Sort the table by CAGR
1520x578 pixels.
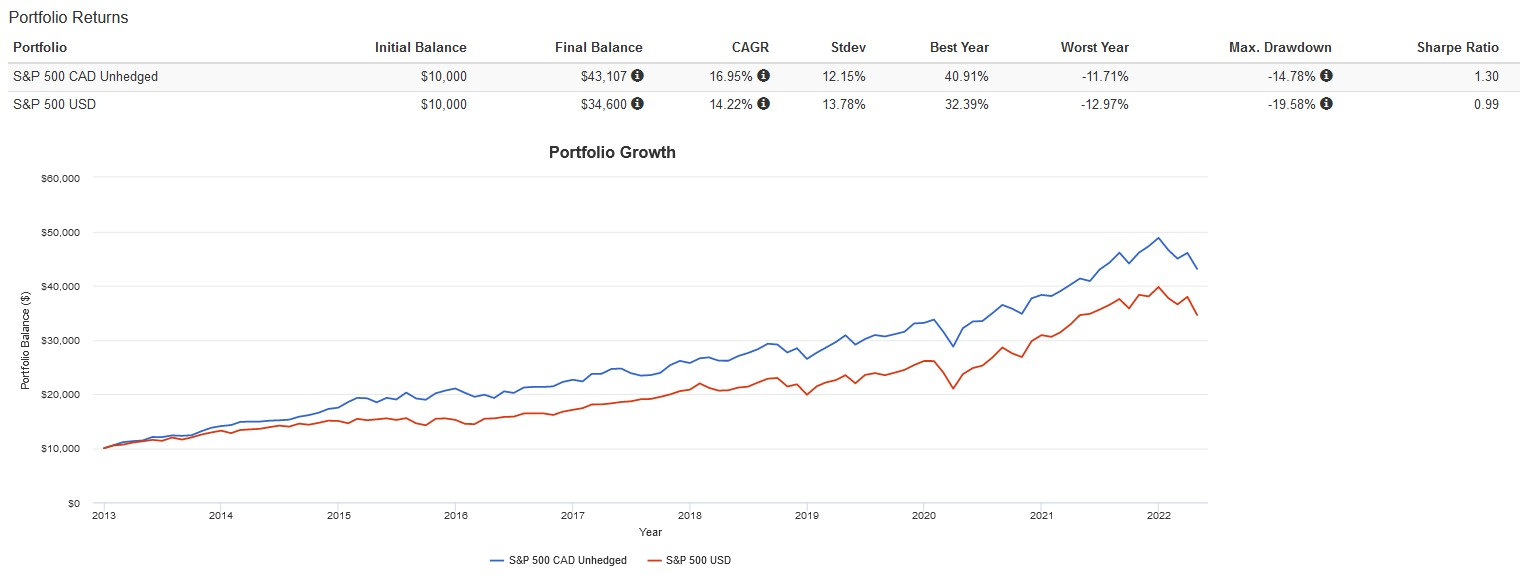tap(750, 47)
